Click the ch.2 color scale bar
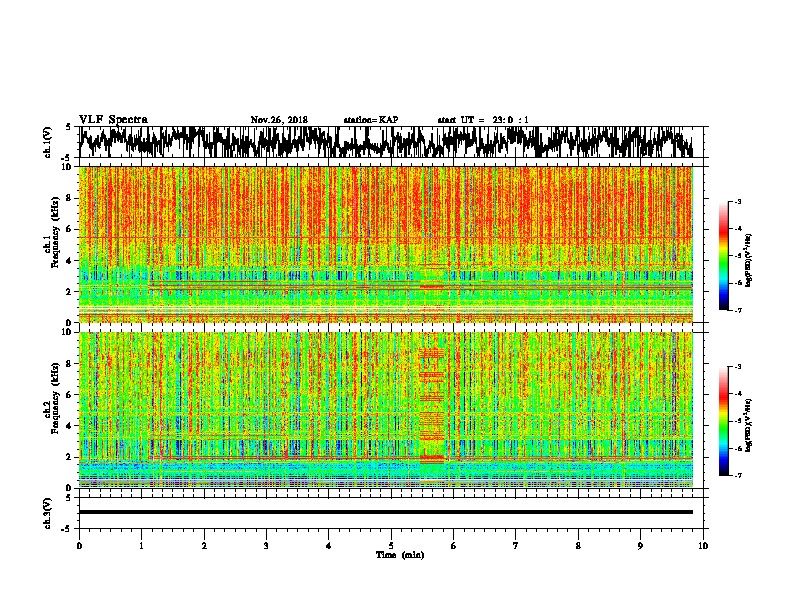 [724, 421]
